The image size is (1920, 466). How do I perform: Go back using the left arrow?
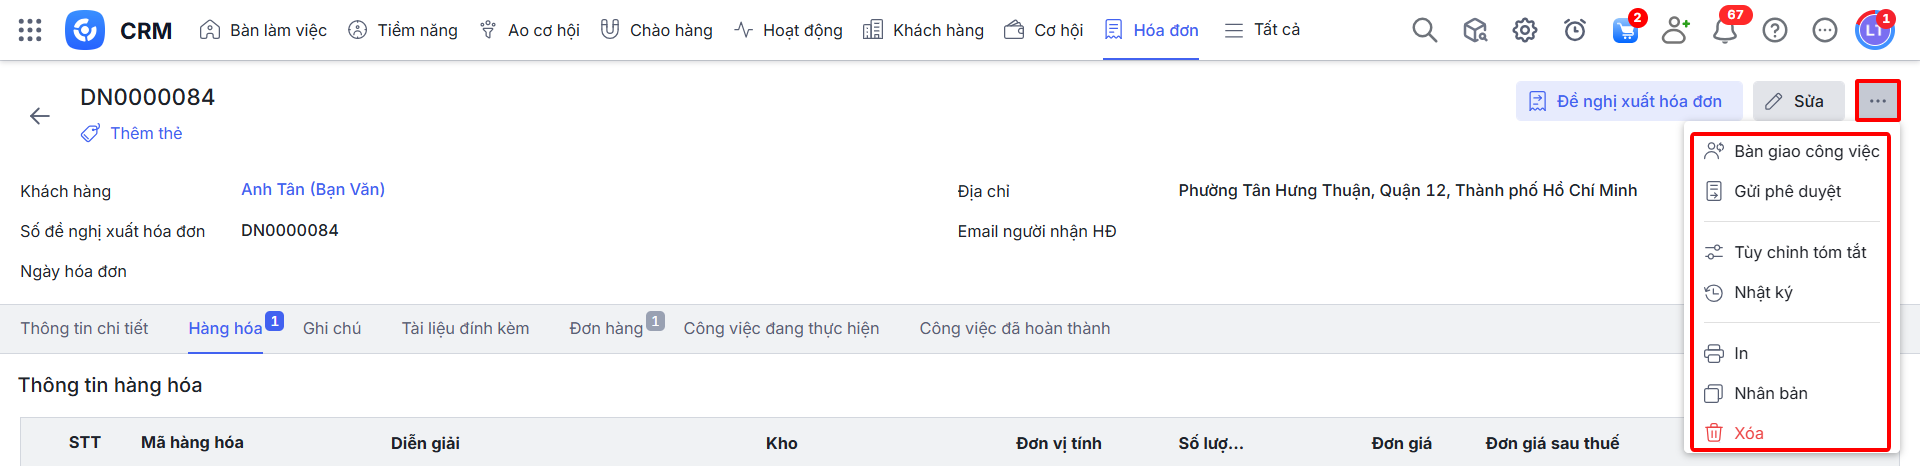click(40, 116)
